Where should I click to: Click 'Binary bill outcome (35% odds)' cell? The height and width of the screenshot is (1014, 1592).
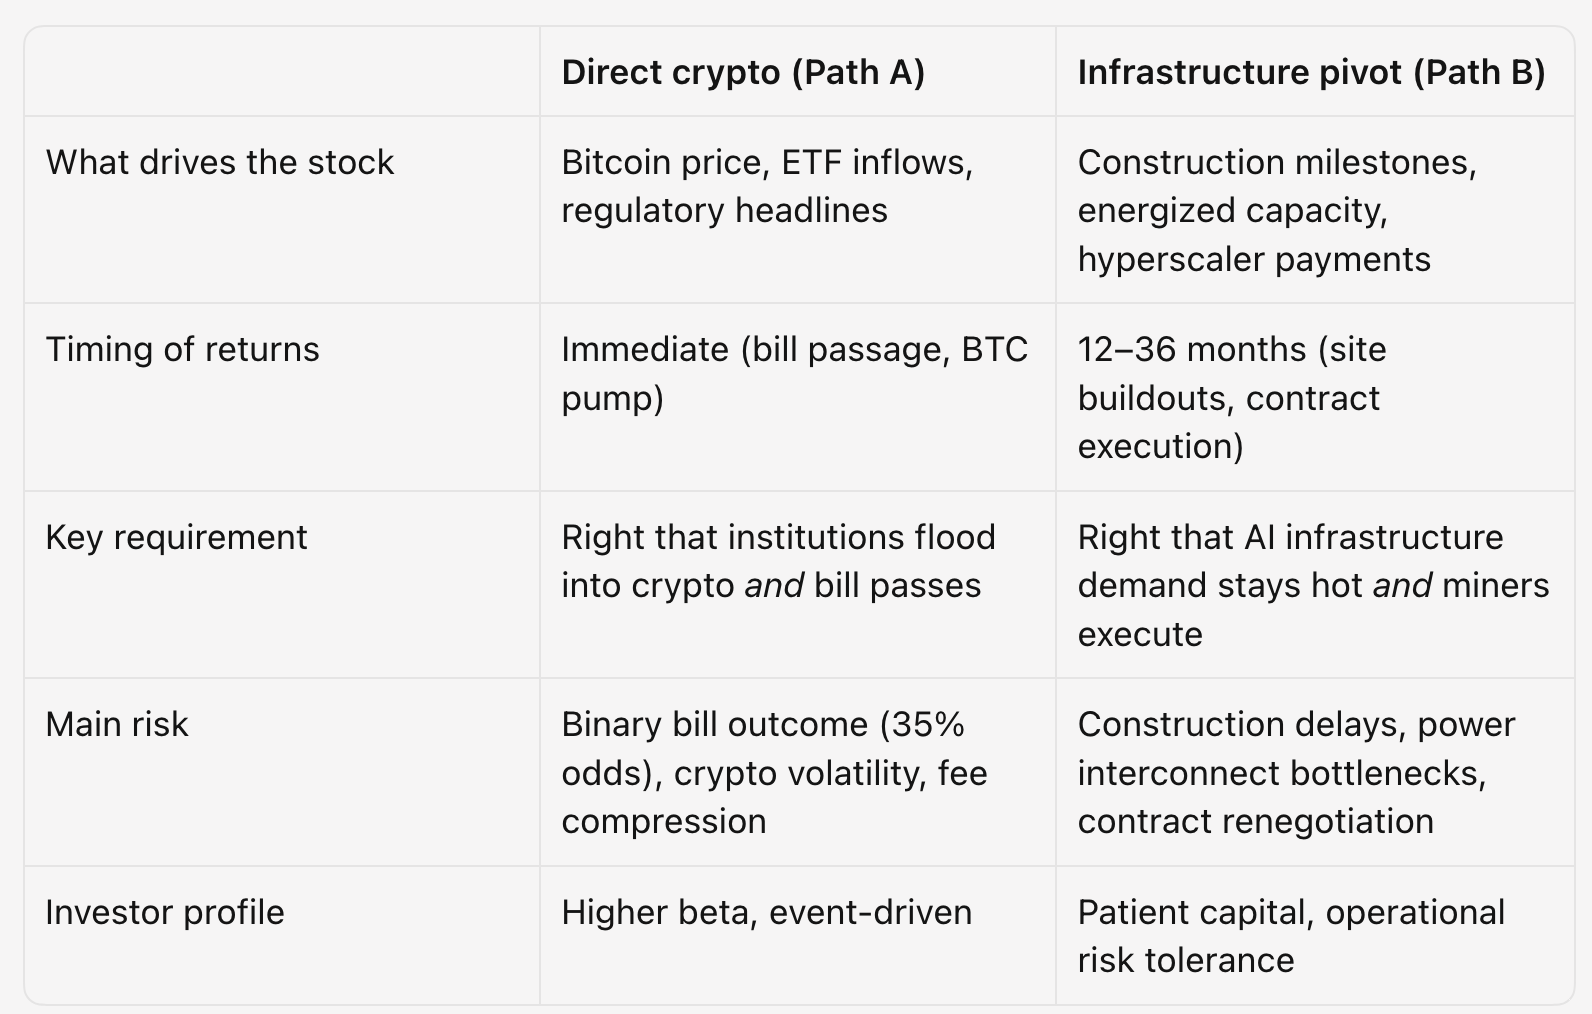click(797, 772)
